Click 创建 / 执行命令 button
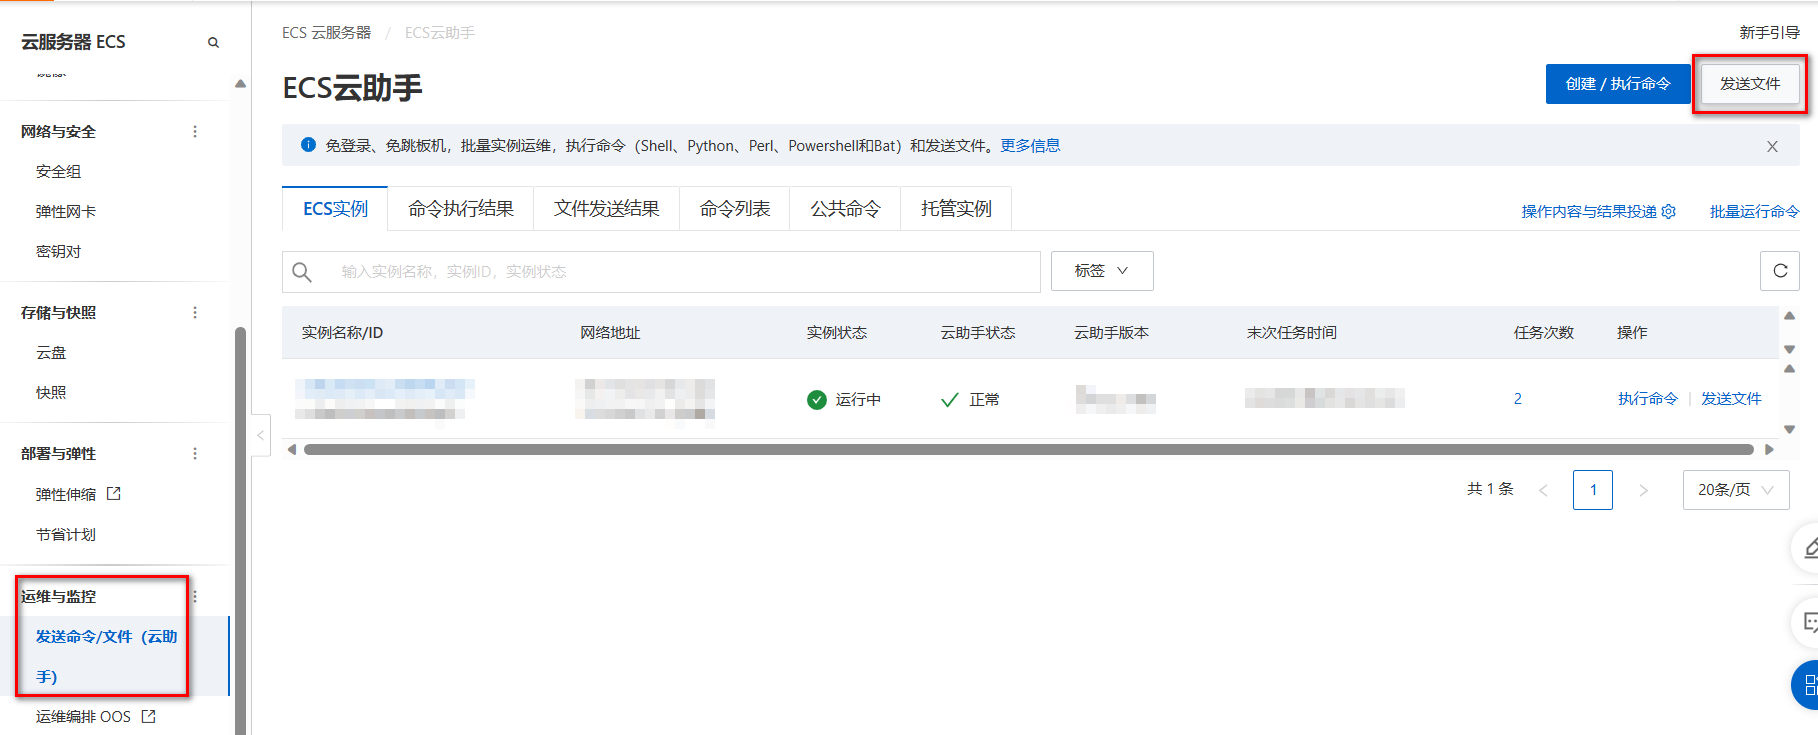Viewport: 1818px width, 735px height. click(1618, 84)
